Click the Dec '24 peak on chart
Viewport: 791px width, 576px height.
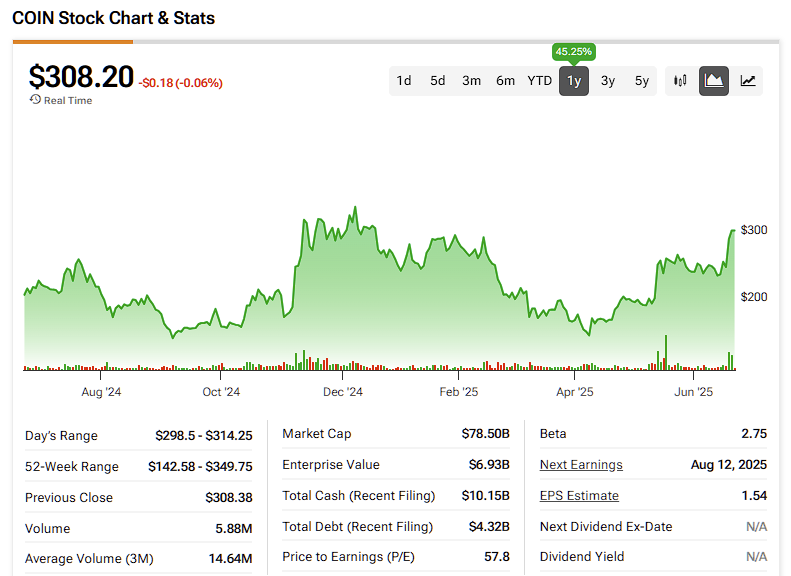point(355,210)
